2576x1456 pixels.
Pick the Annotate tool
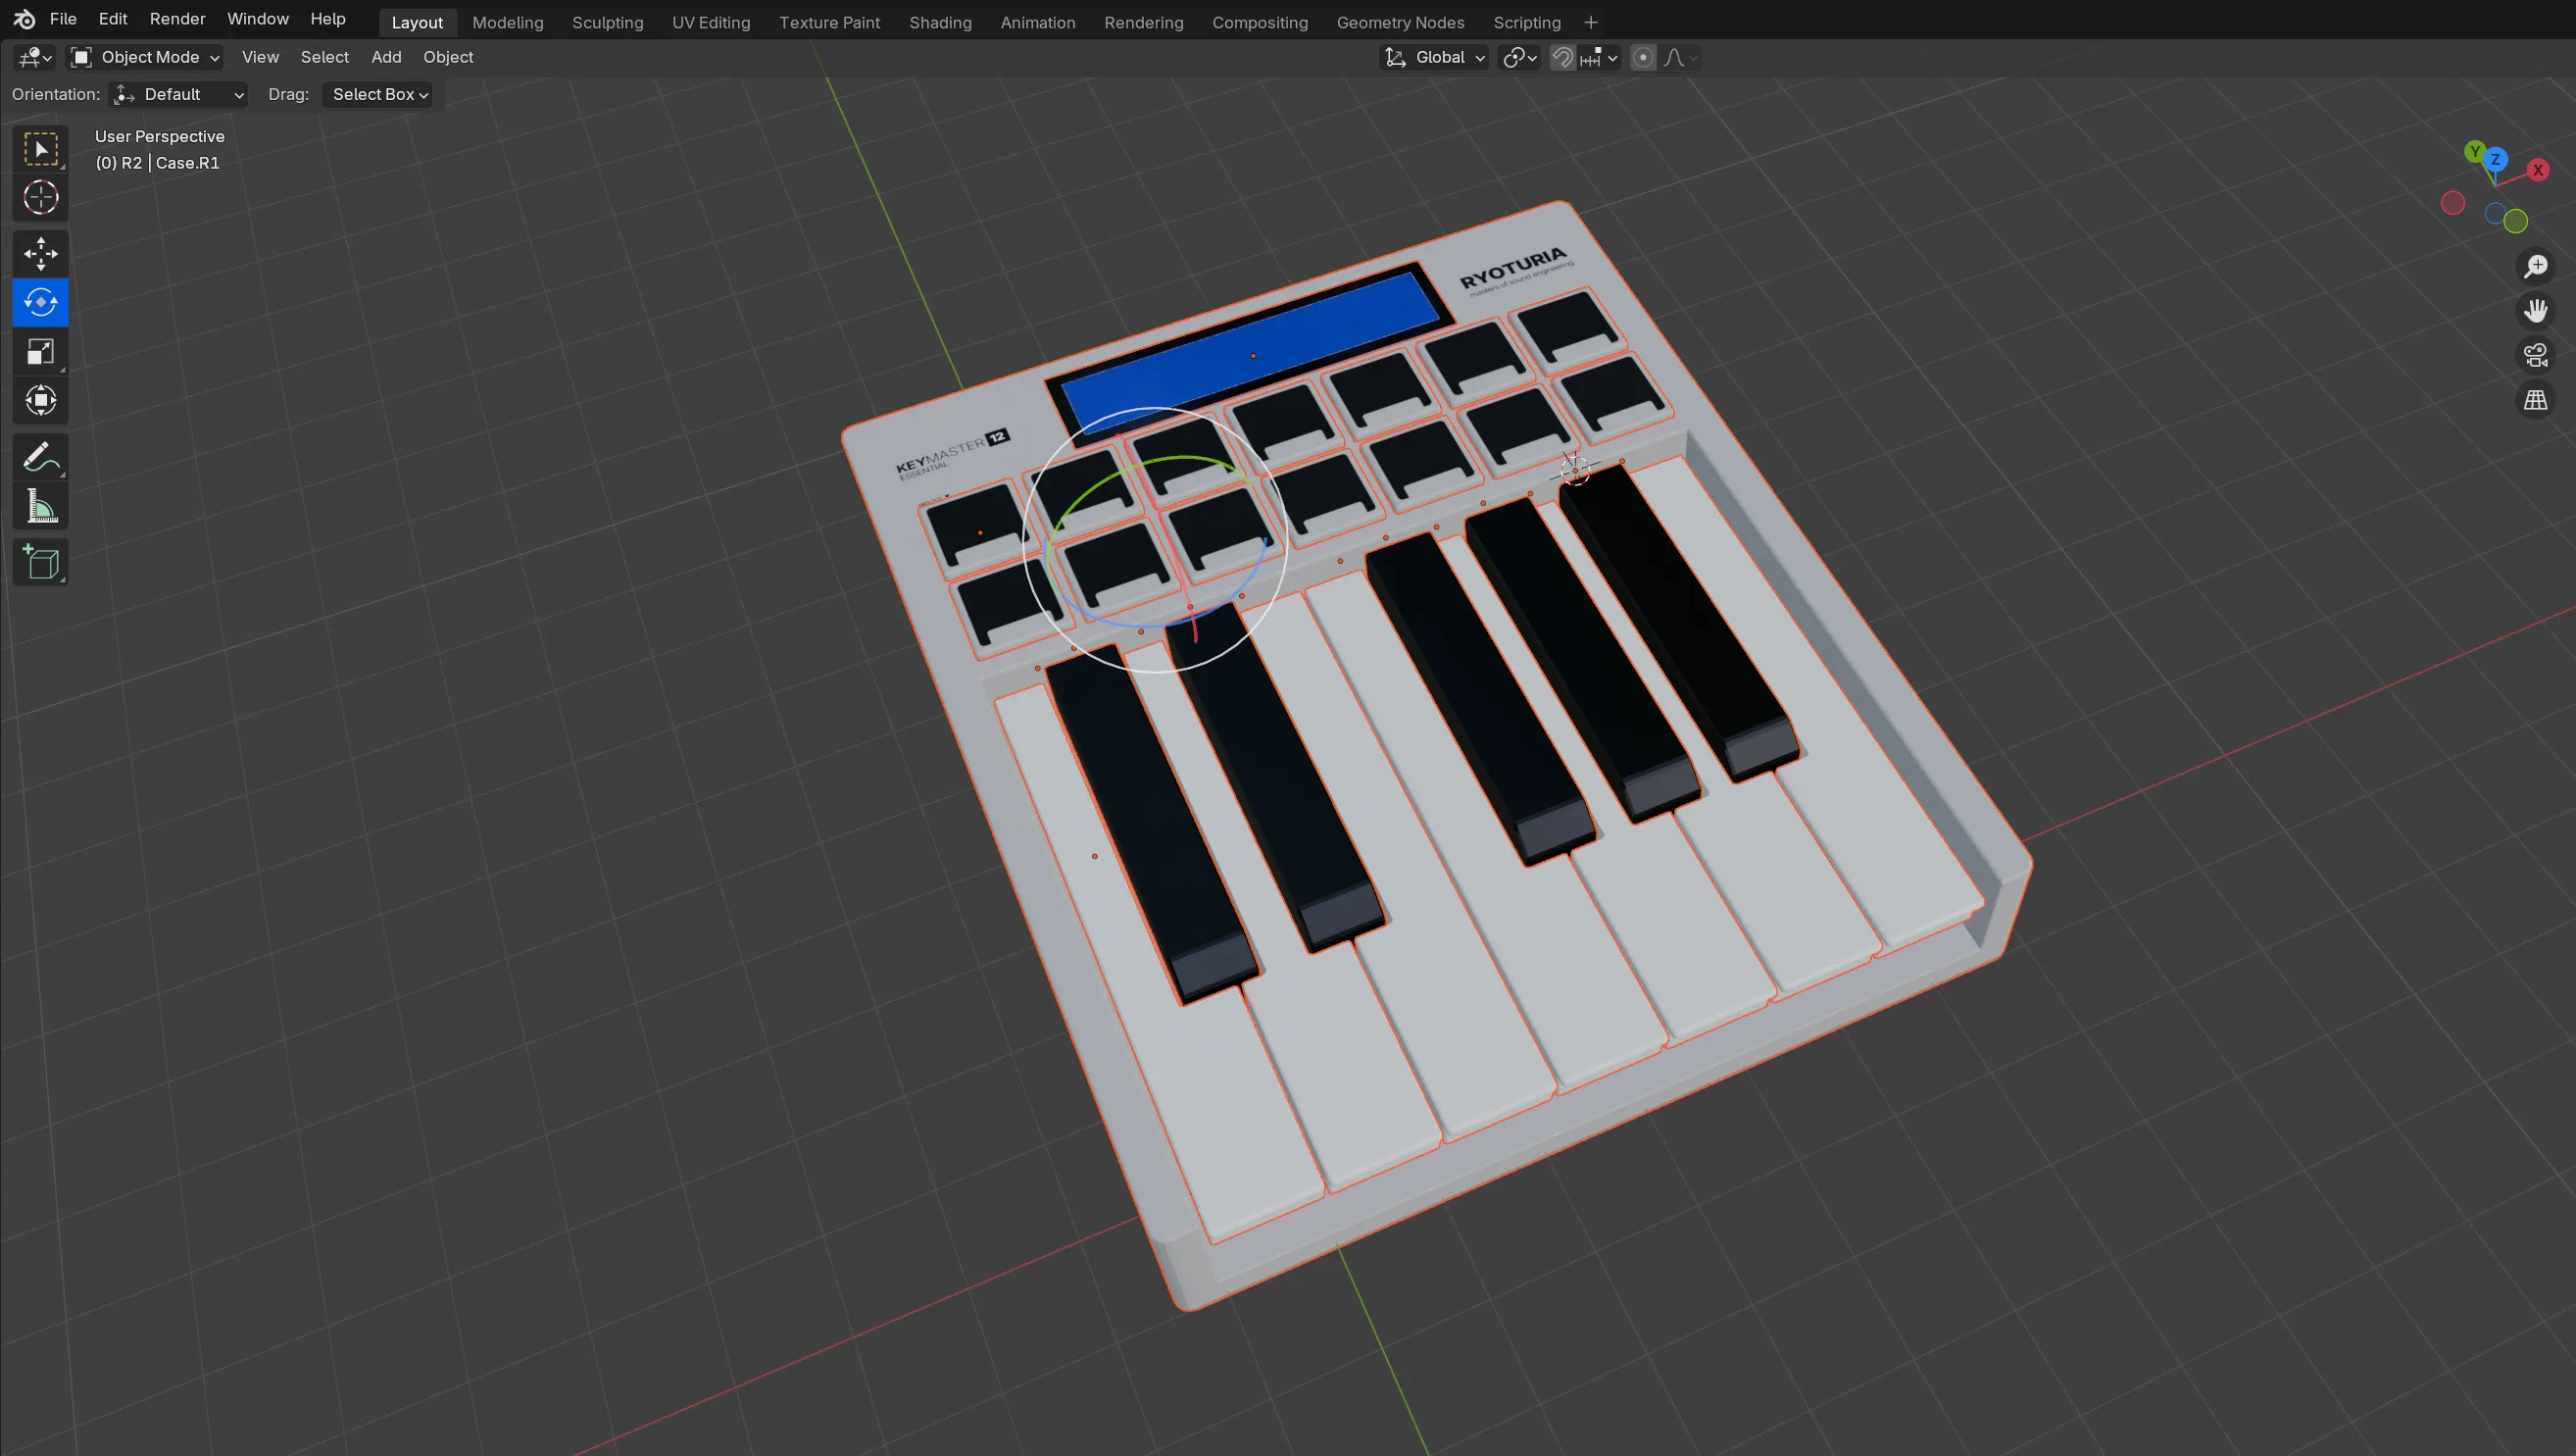[40, 457]
